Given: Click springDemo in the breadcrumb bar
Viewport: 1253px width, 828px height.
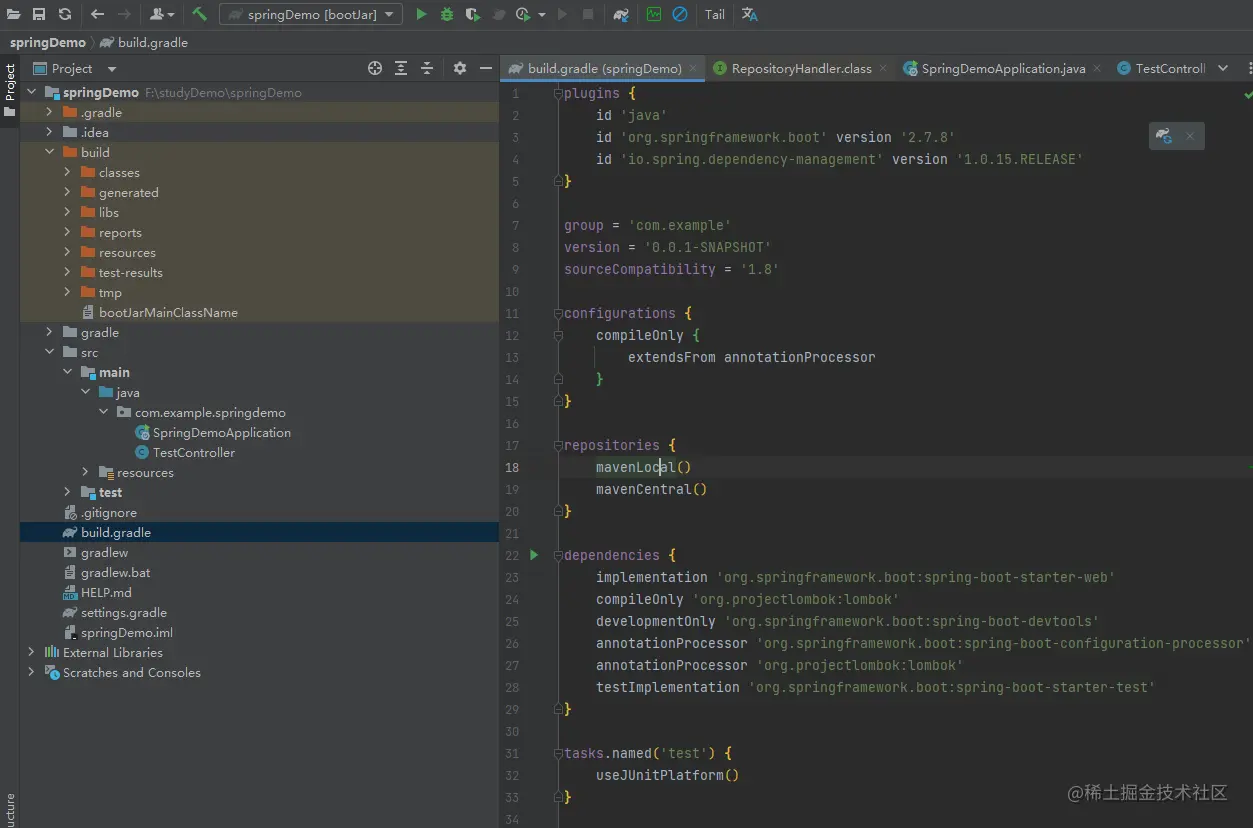Looking at the screenshot, I should 48,42.
